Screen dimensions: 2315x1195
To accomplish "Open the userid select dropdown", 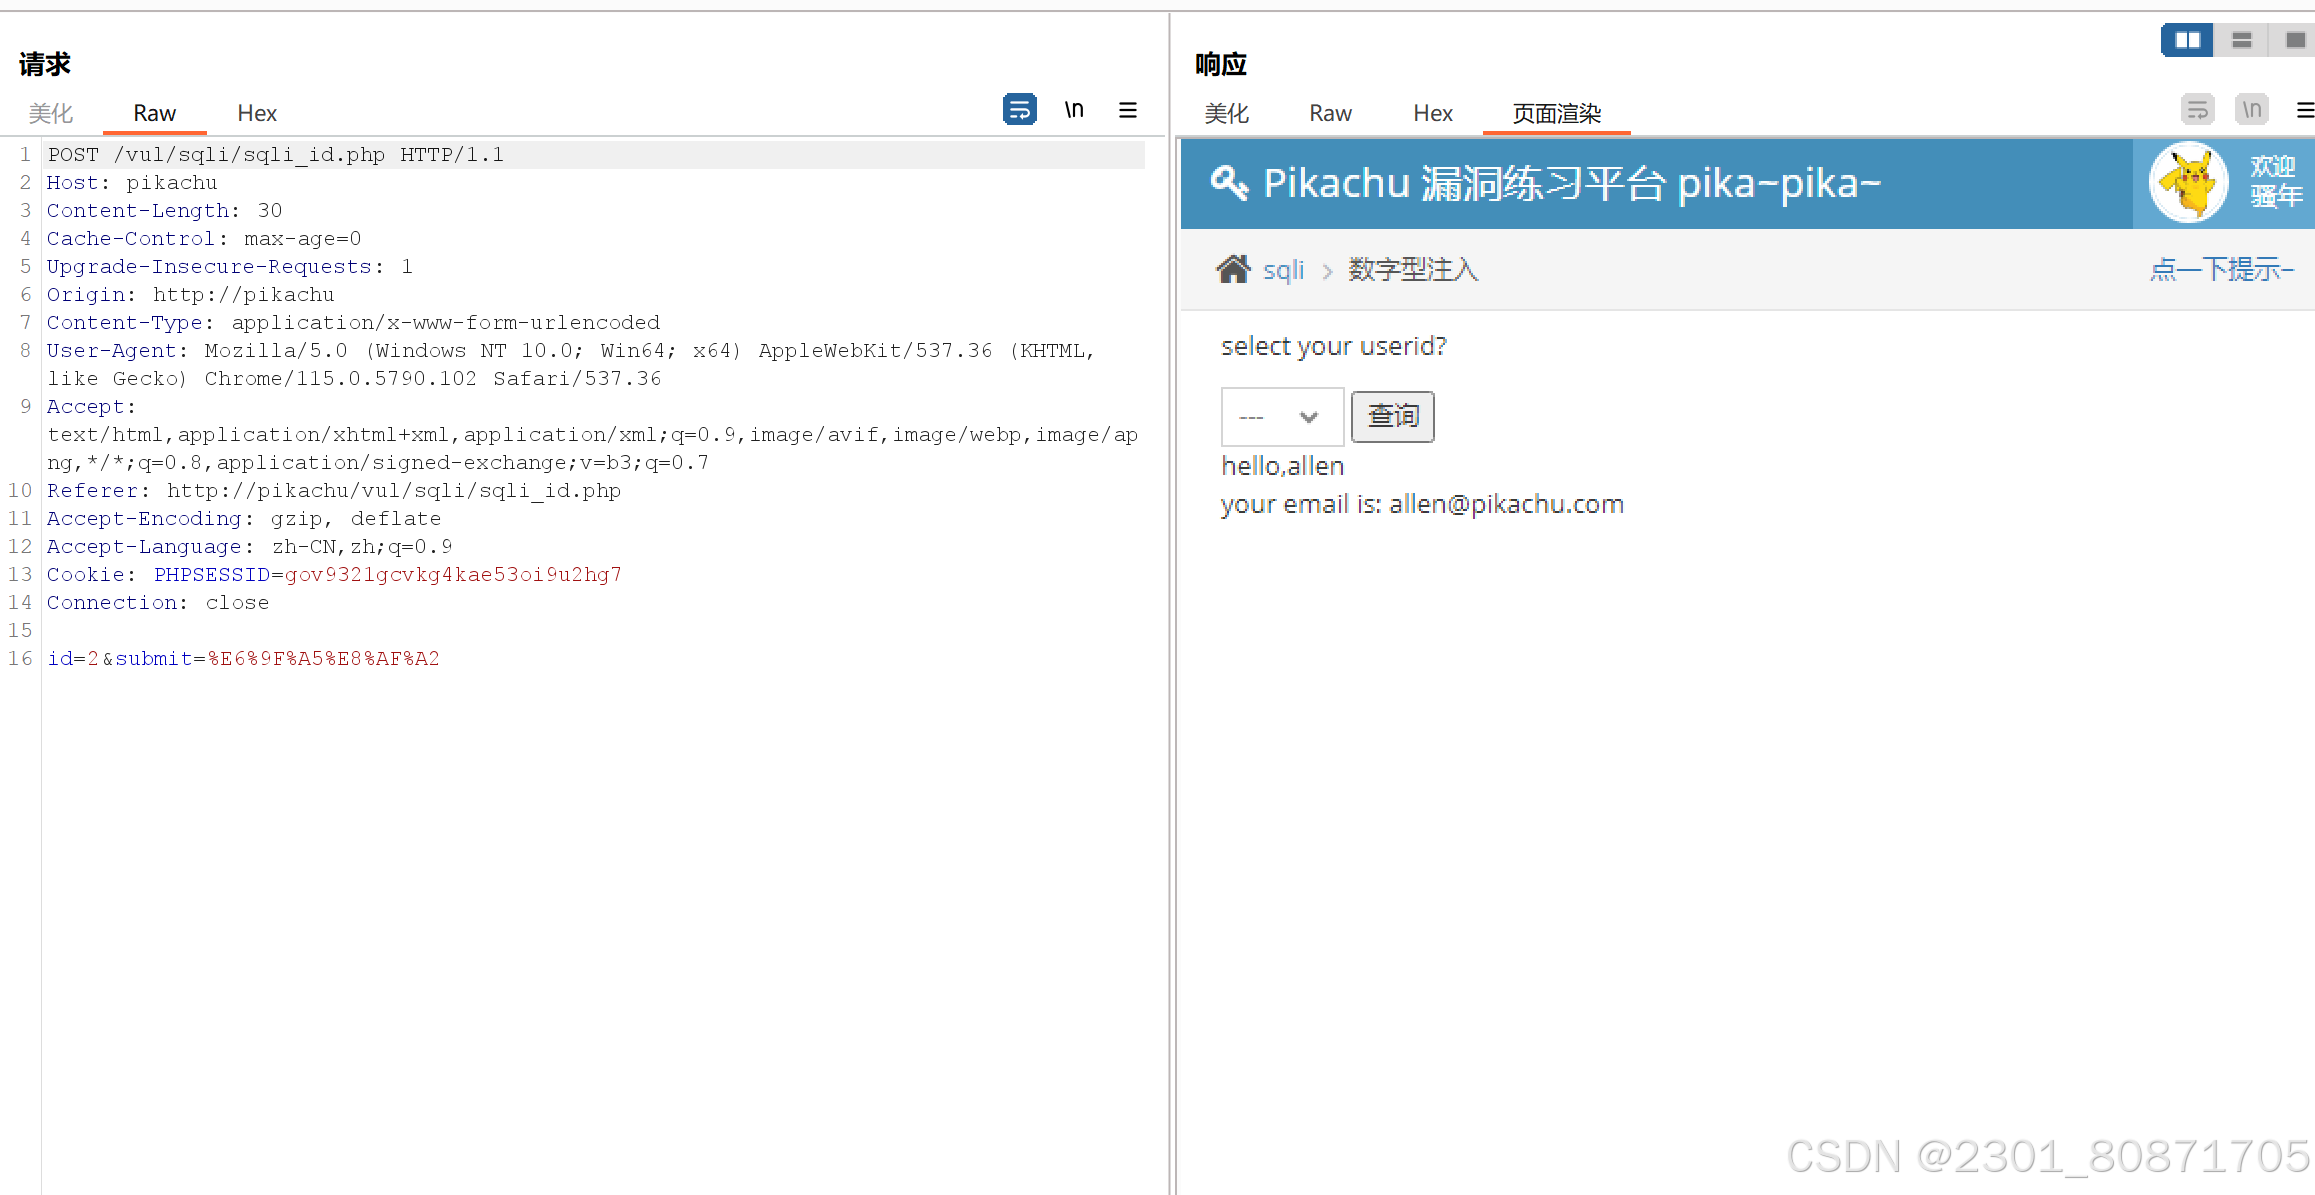I will (x=1281, y=417).
